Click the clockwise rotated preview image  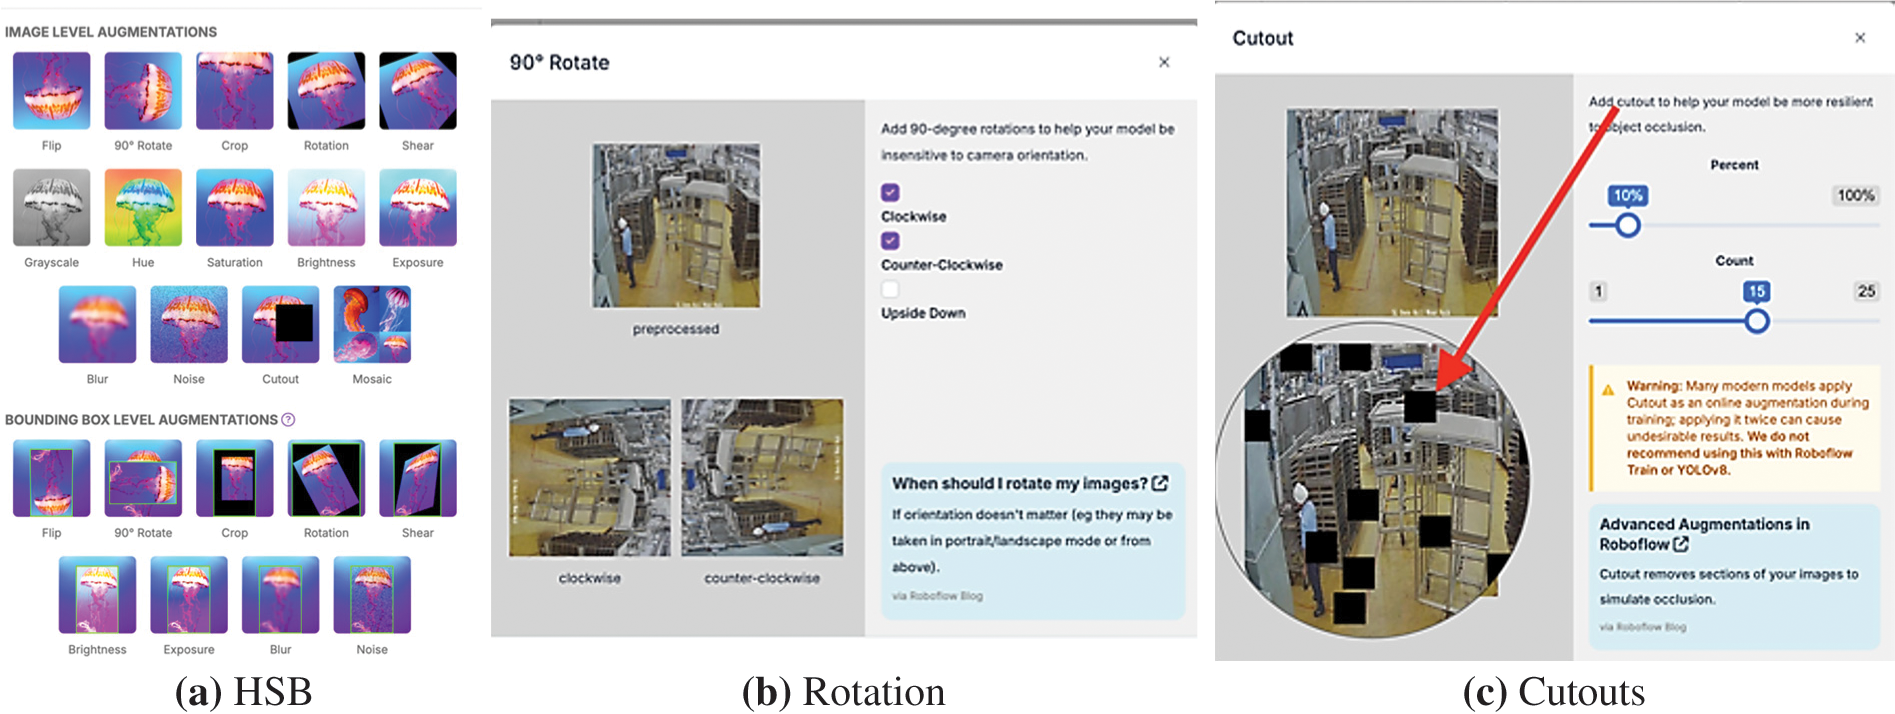coord(590,478)
